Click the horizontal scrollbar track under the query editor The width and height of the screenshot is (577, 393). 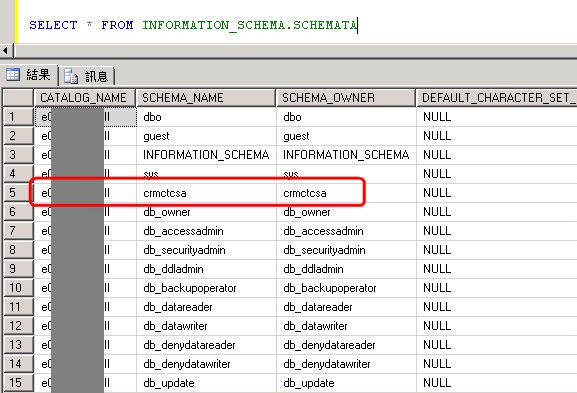(295, 50)
